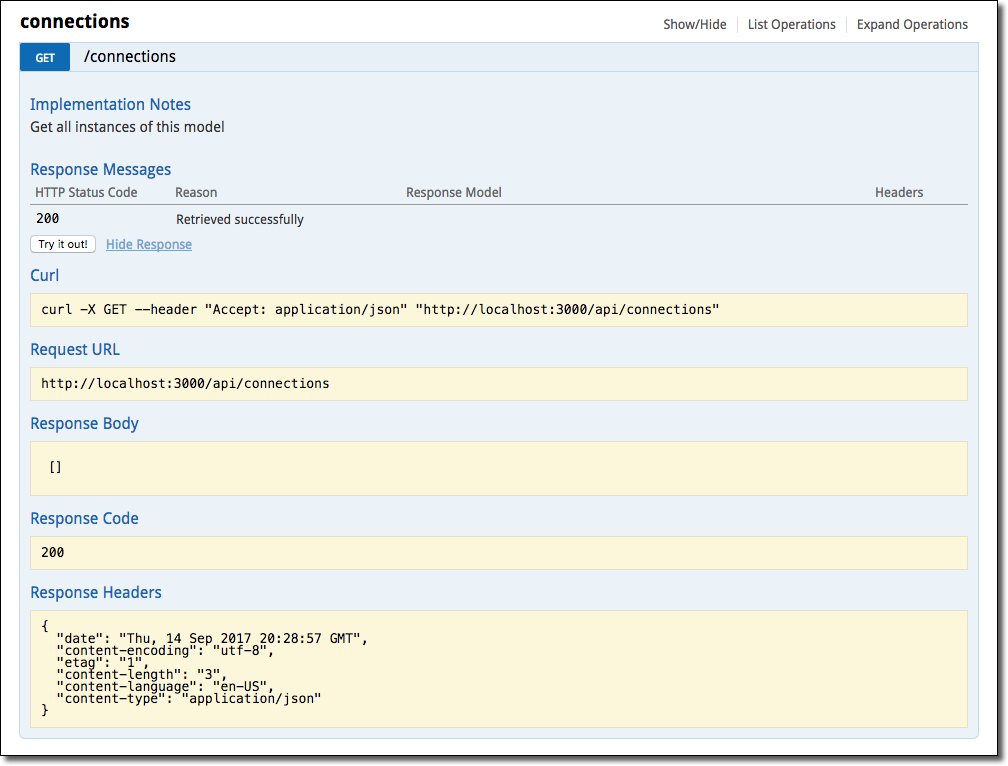Click the 200 HTTP status code cell
The width and height of the screenshot is (1008, 766).
coord(48,218)
